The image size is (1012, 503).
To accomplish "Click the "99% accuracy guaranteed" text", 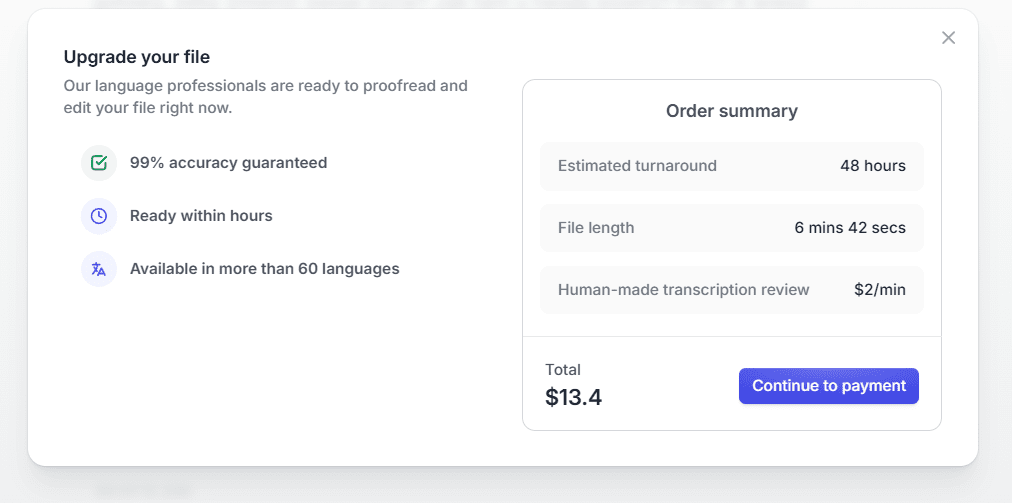I will (228, 163).
